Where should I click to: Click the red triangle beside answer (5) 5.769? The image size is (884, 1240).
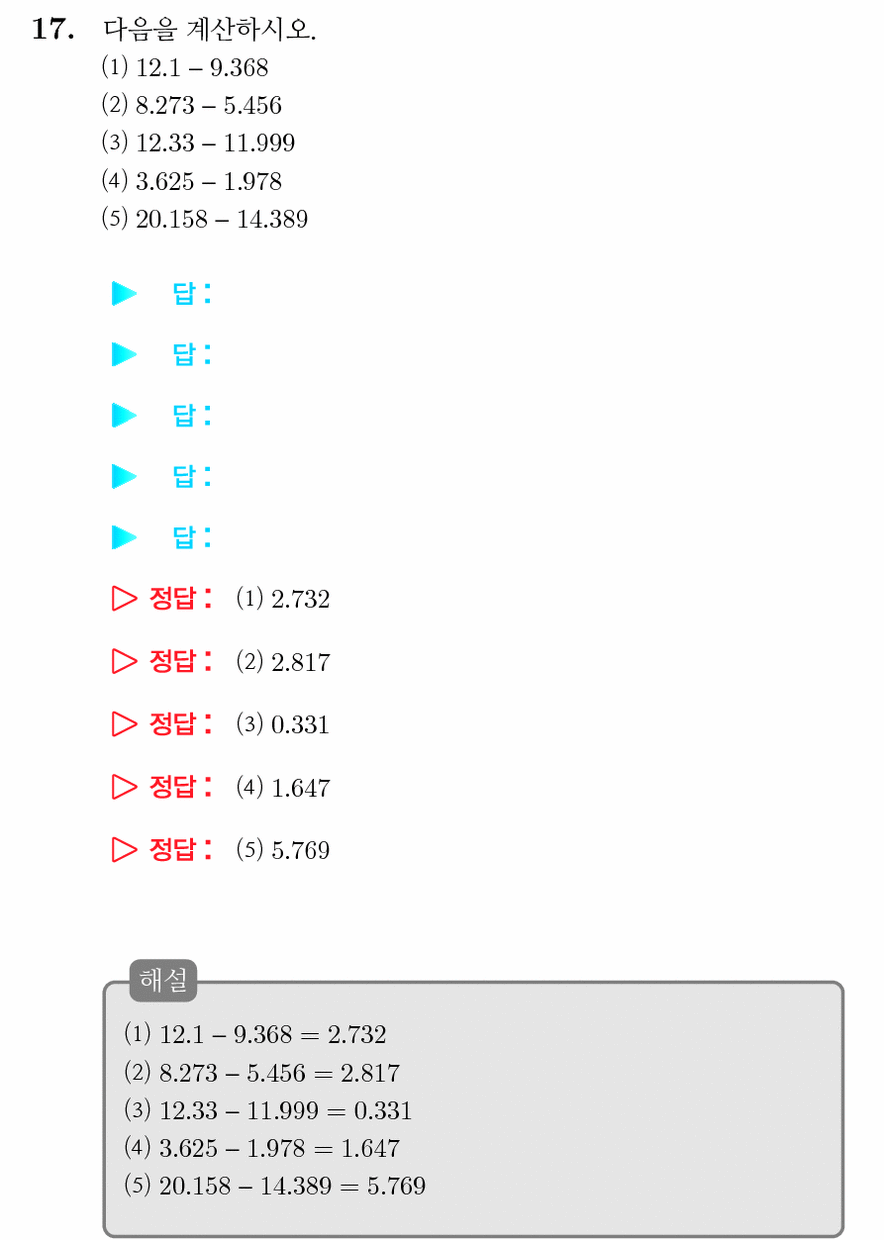click(124, 850)
